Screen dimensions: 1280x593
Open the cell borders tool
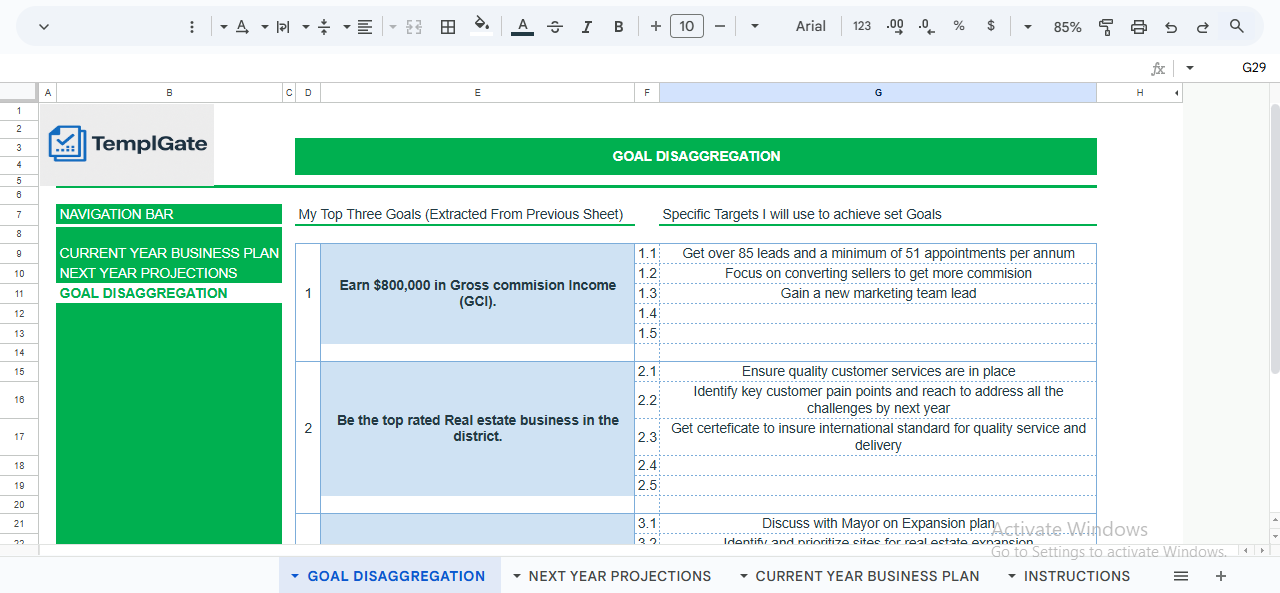pyautogui.click(x=449, y=27)
